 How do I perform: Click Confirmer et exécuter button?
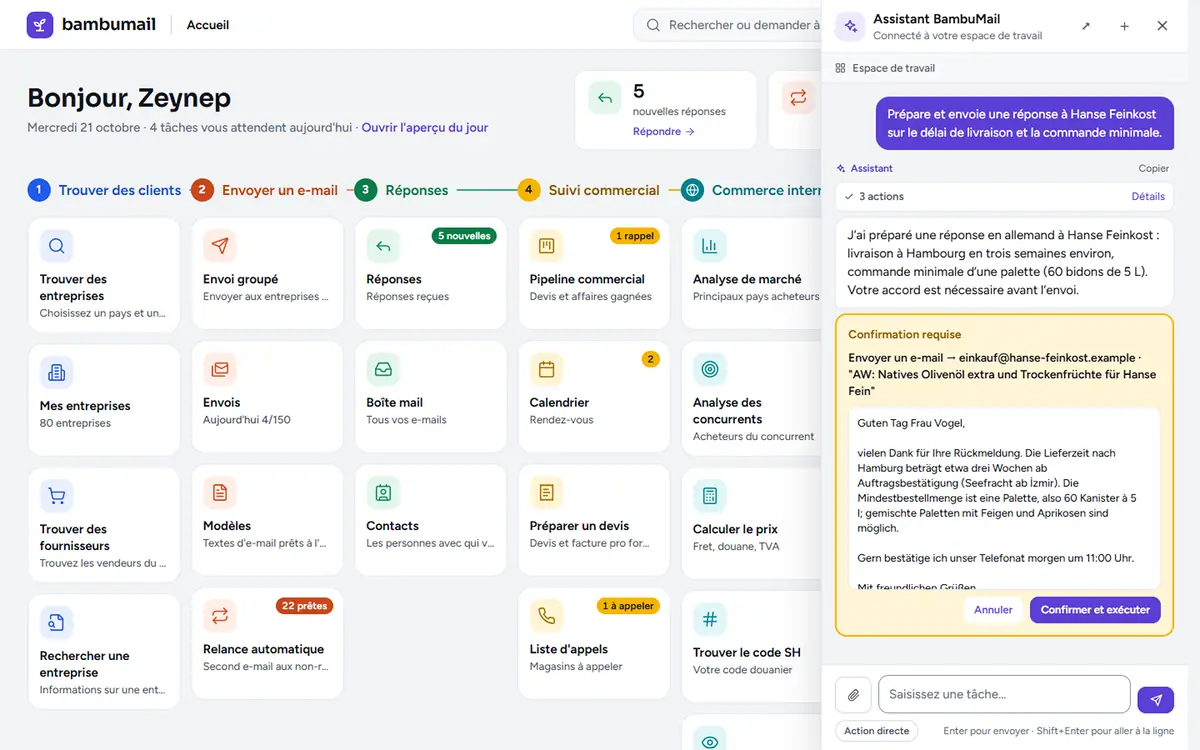tap(1095, 610)
